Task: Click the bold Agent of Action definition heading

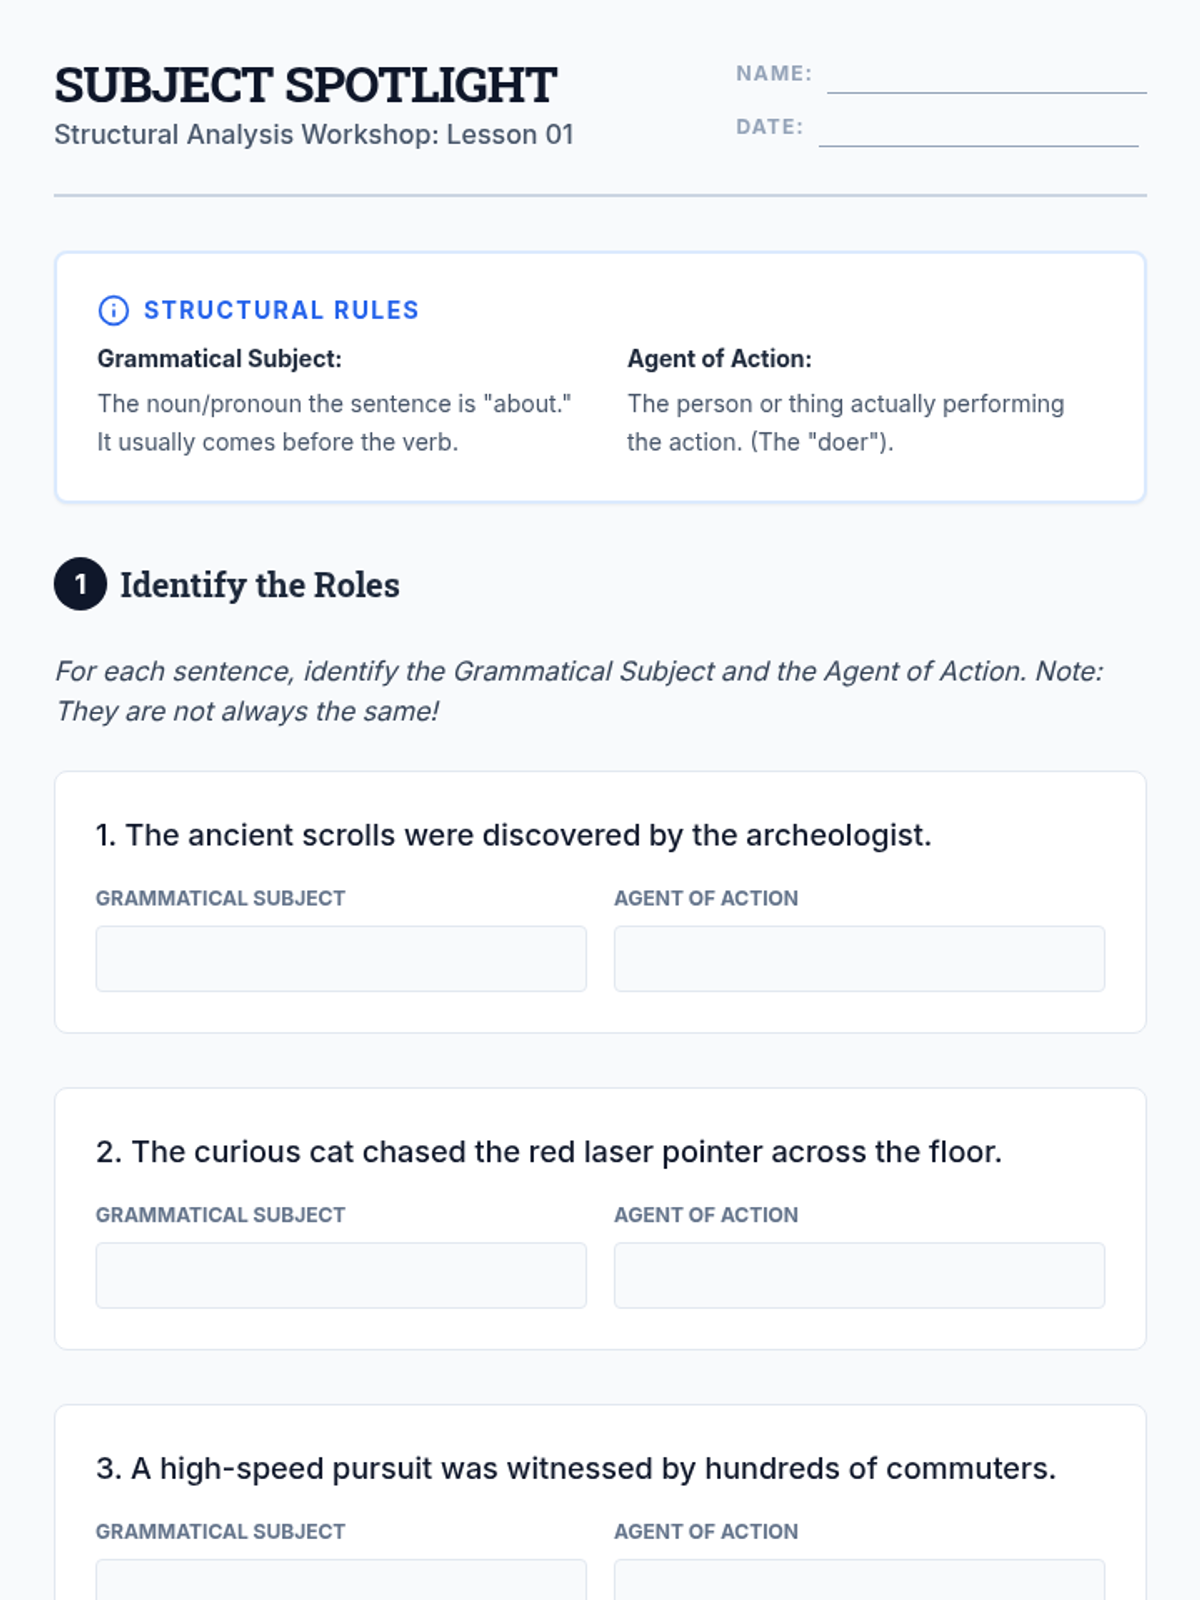Action: tap(719, 359)
